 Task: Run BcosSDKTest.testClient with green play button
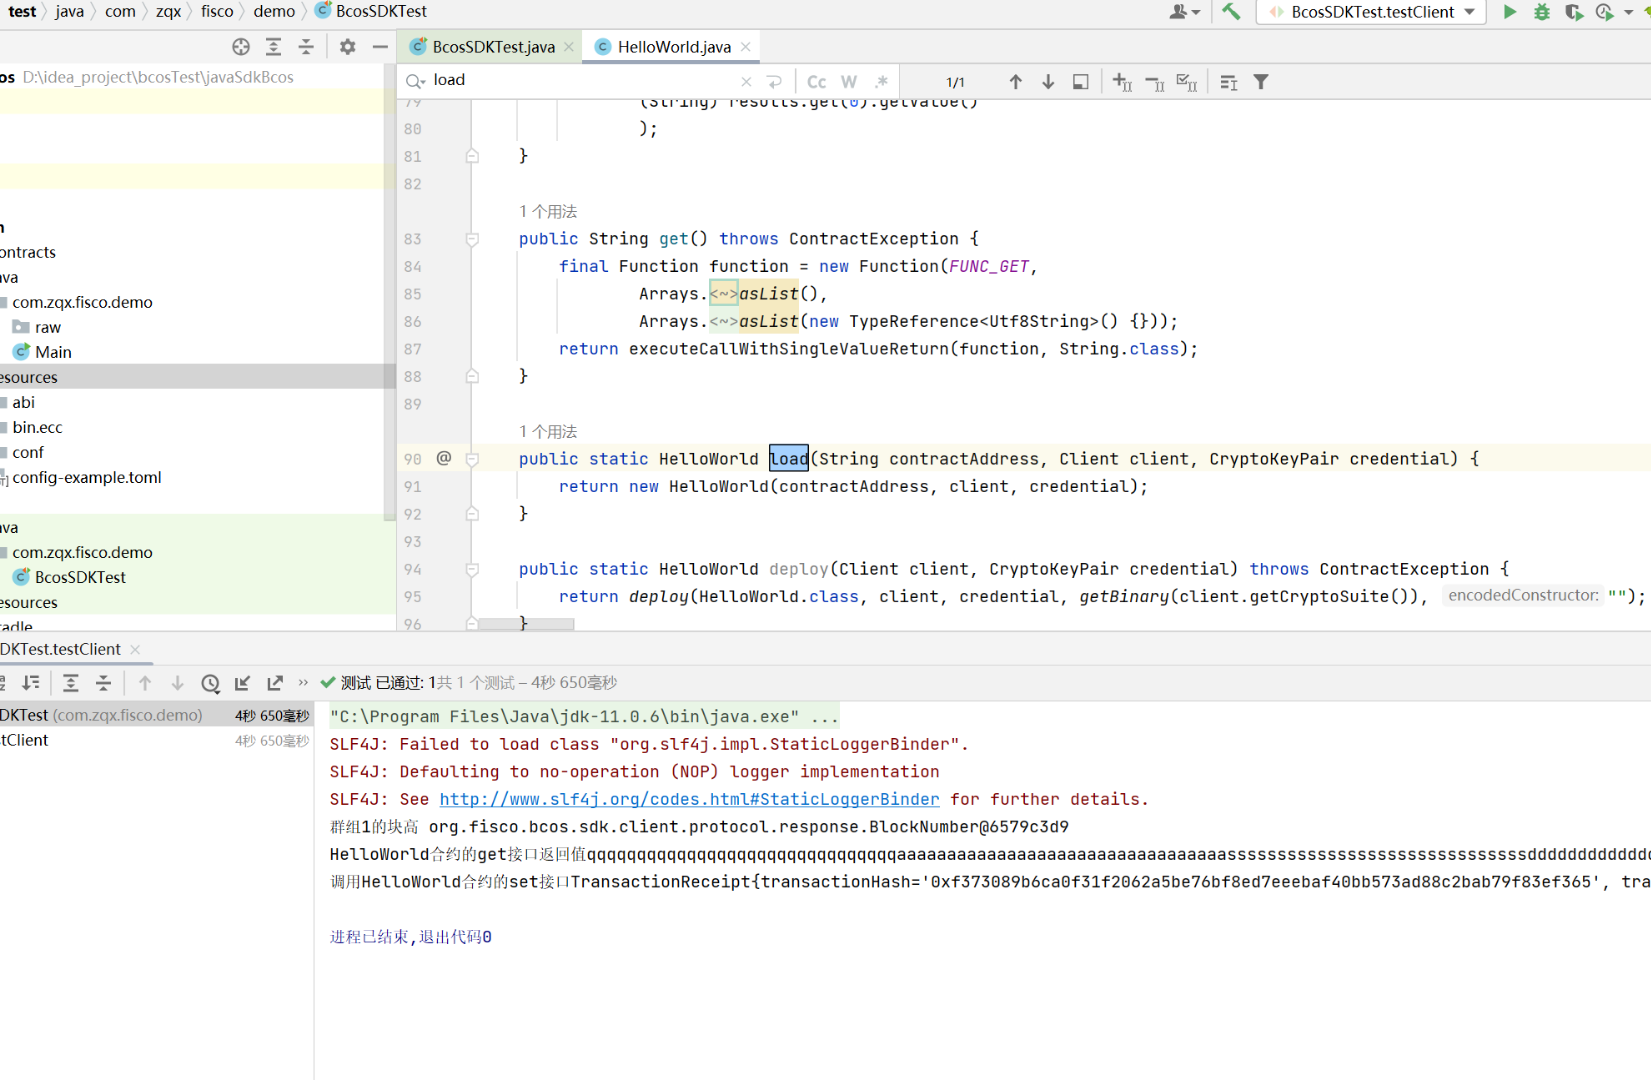tap(1509, 12)
